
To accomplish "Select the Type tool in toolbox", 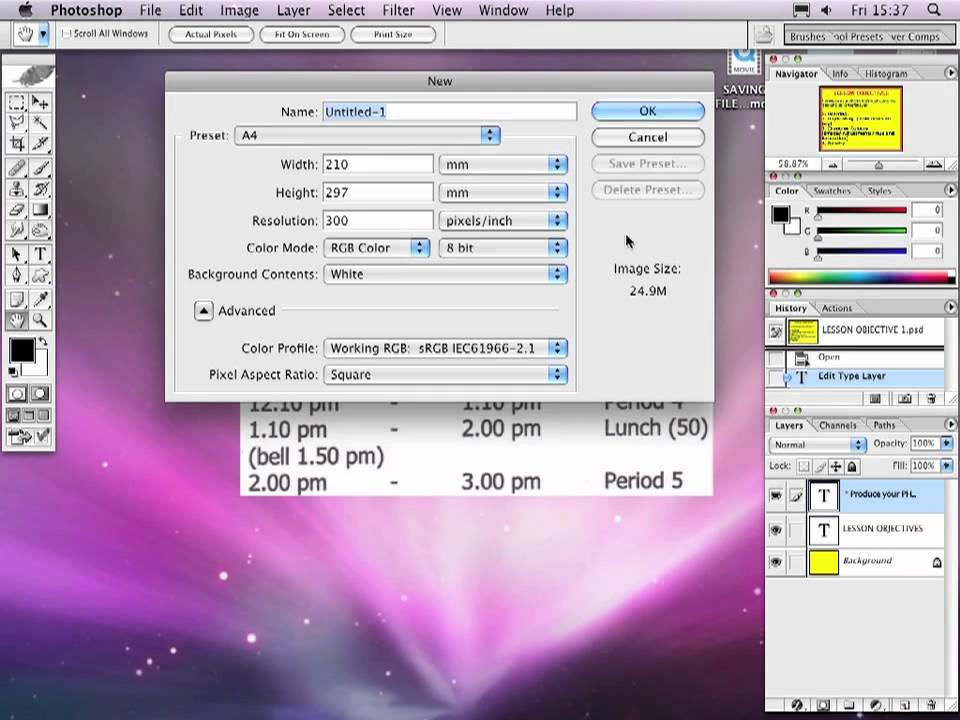I will click(x=40, y=253).
